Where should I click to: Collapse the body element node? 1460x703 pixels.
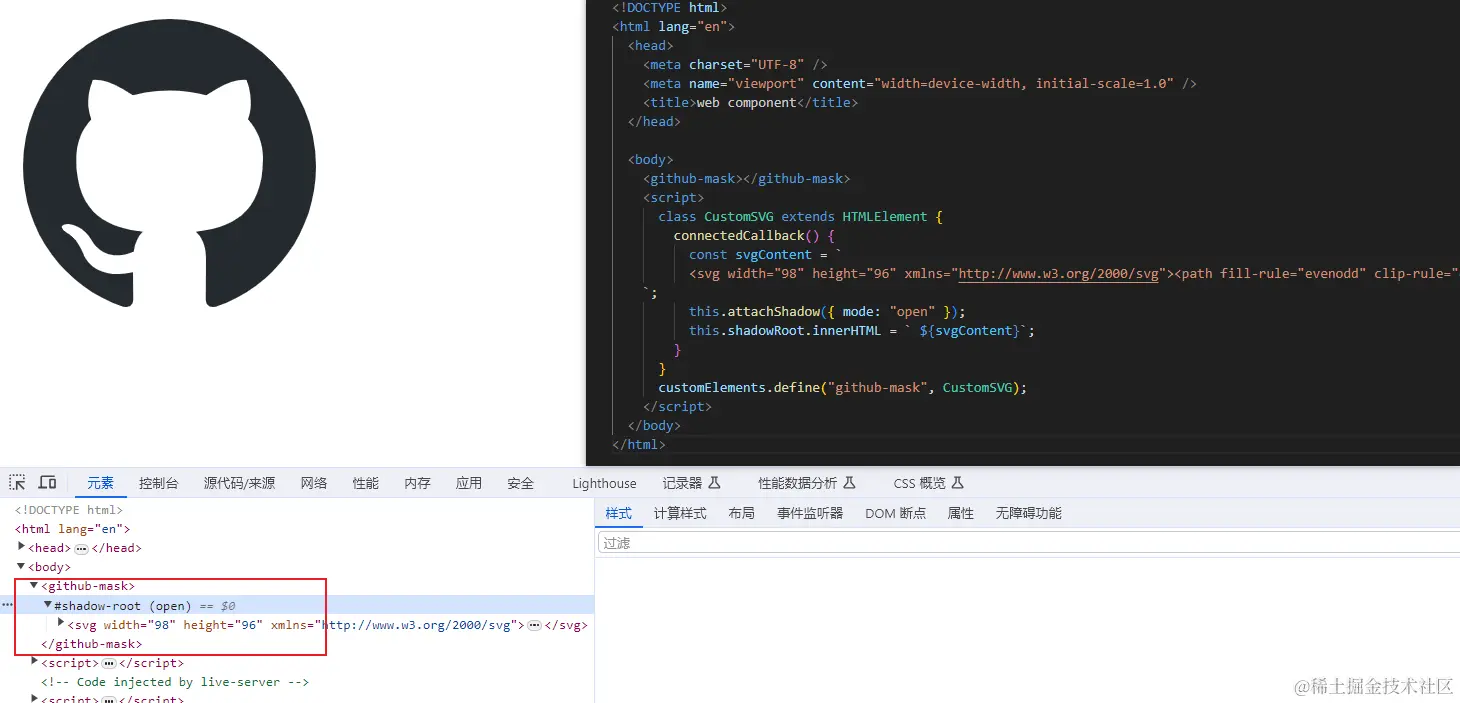pos(22,566)
